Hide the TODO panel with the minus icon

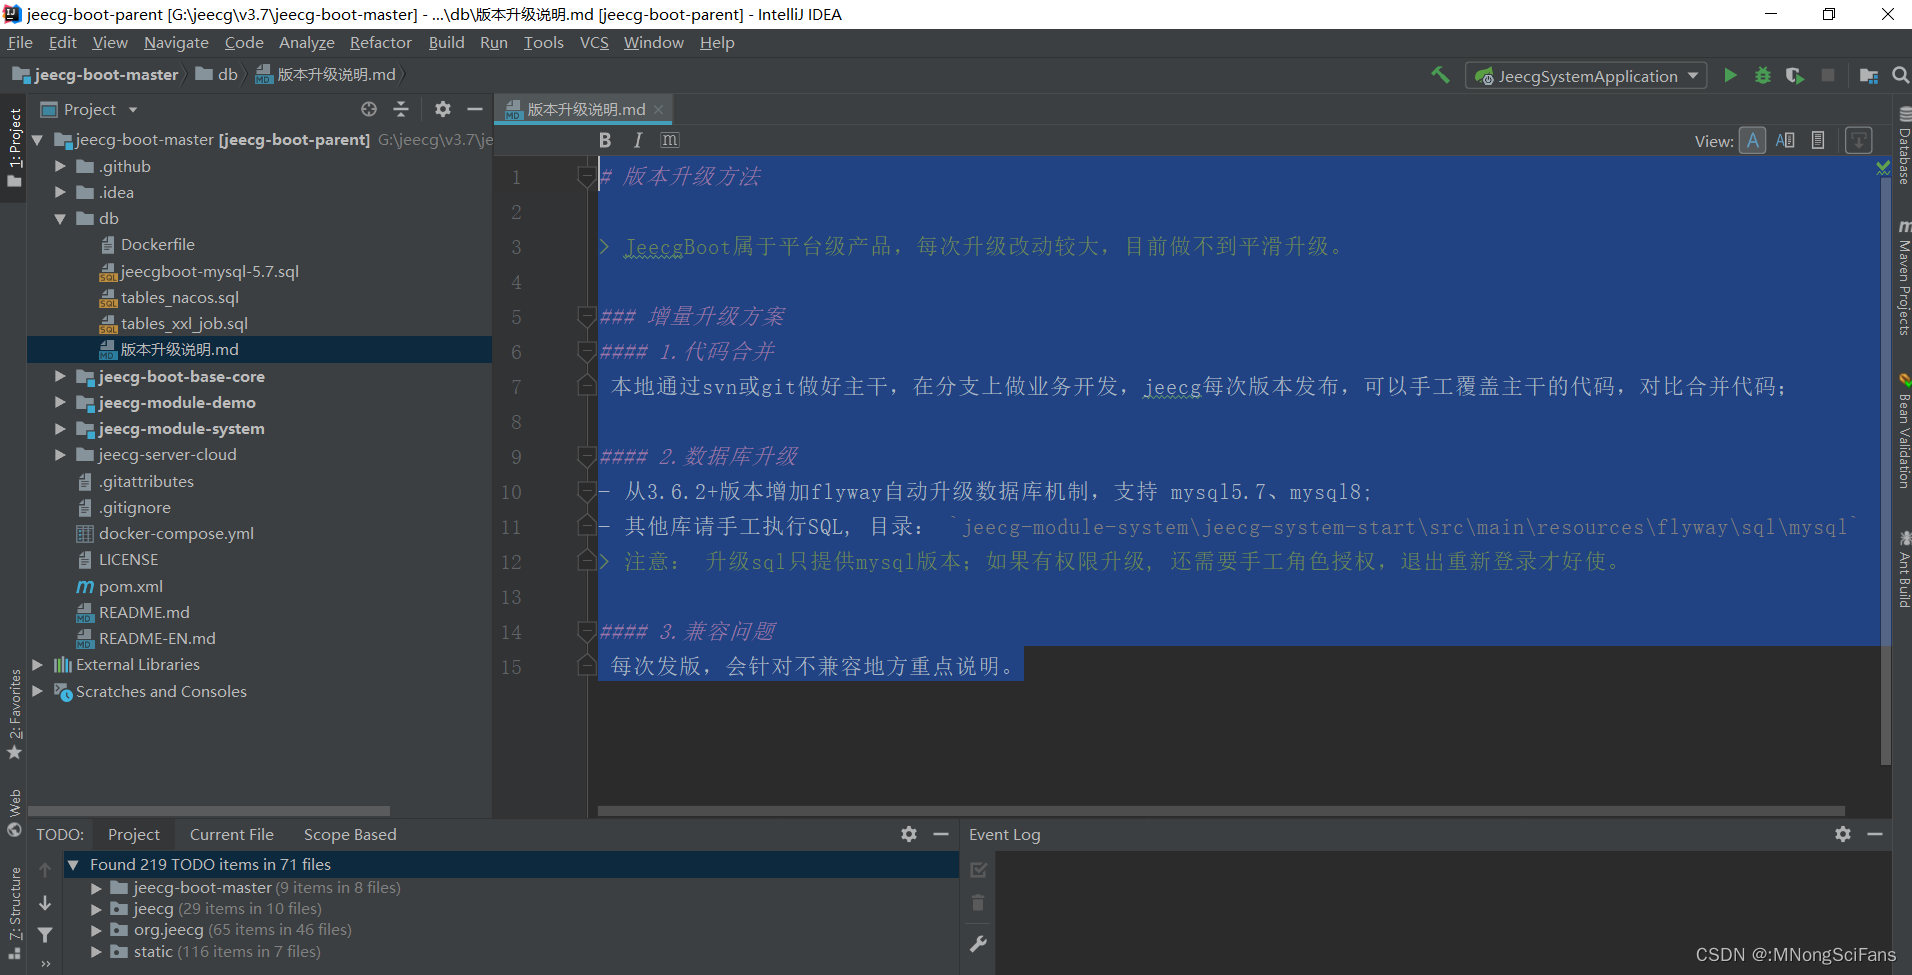[x=941, y=834]
